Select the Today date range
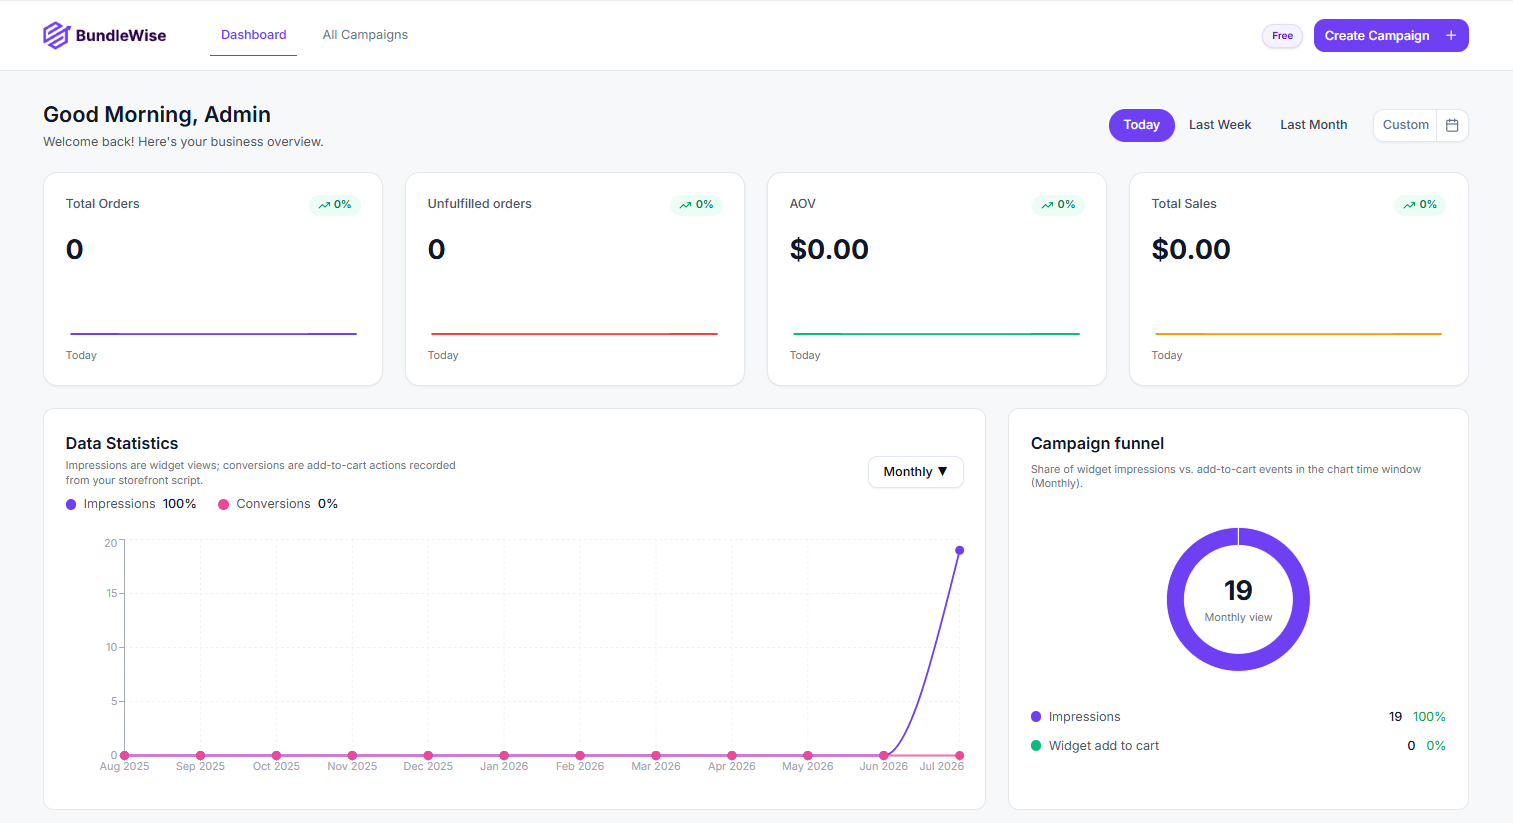This screenshot has height=823, width=1513. point(1141,125)
